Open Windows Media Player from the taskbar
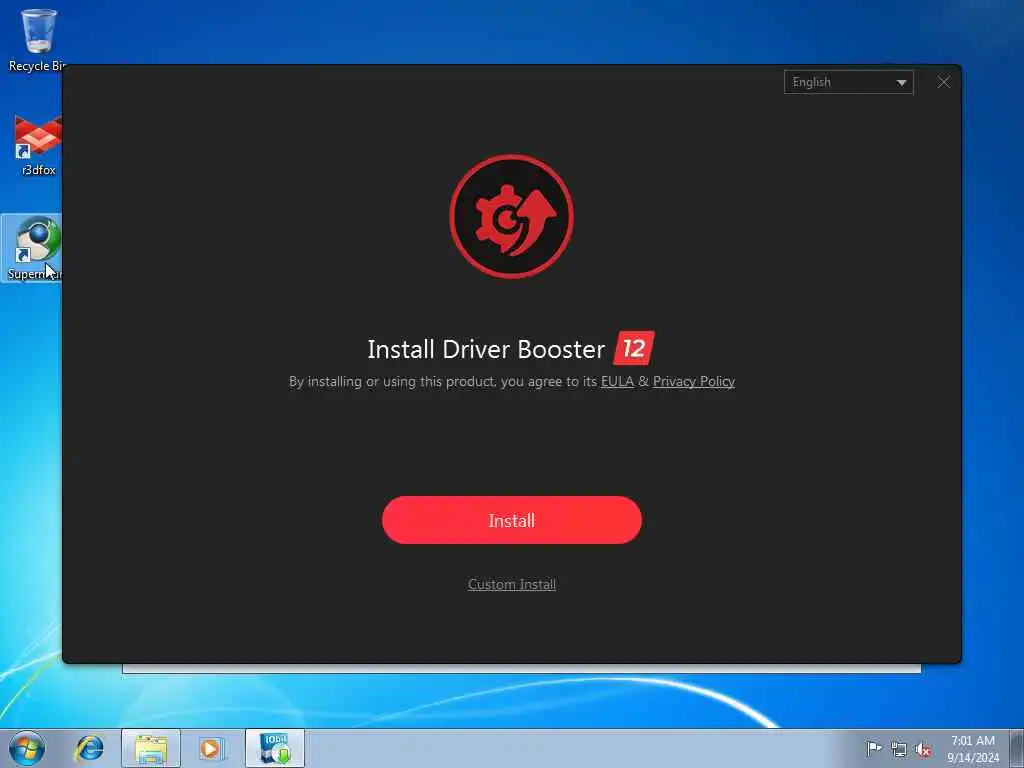Viewport: 1024px width, 768px height. pos(211,748)
